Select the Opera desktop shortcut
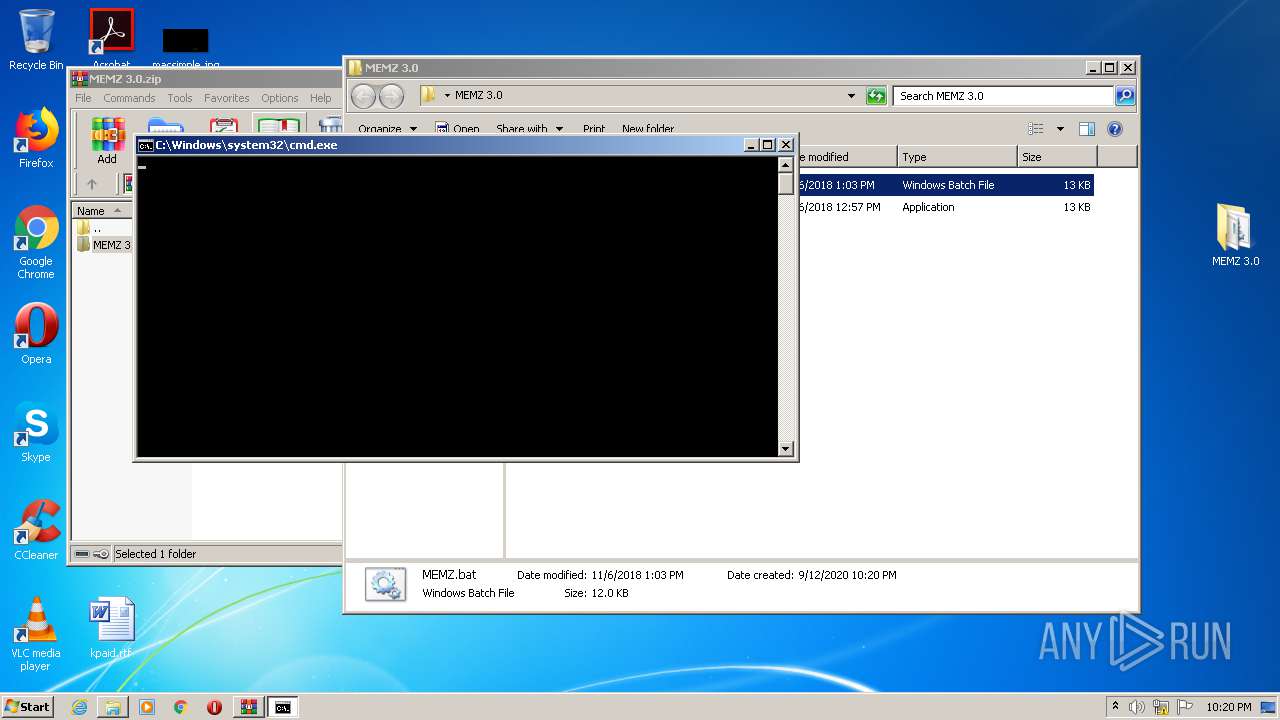Image resolution: width=1280 pixels, height=720 pixels. coord(36,334)
